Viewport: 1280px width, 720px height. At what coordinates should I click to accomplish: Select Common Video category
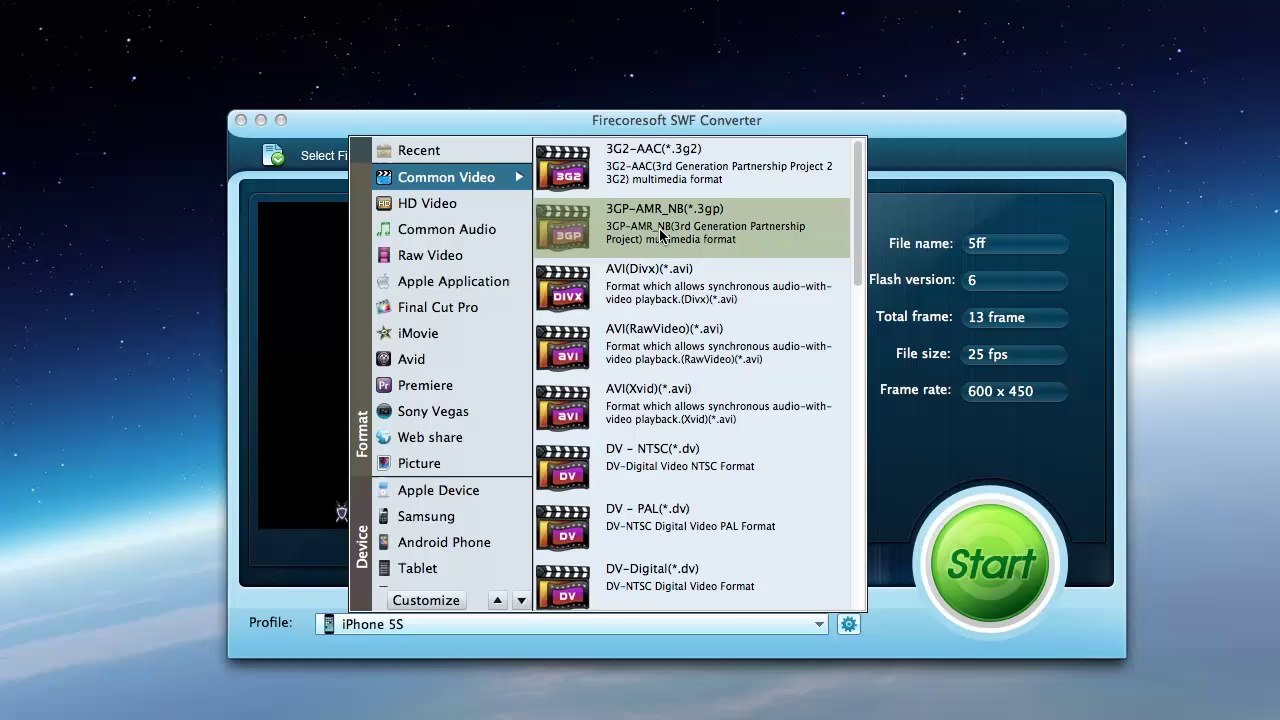452,177
